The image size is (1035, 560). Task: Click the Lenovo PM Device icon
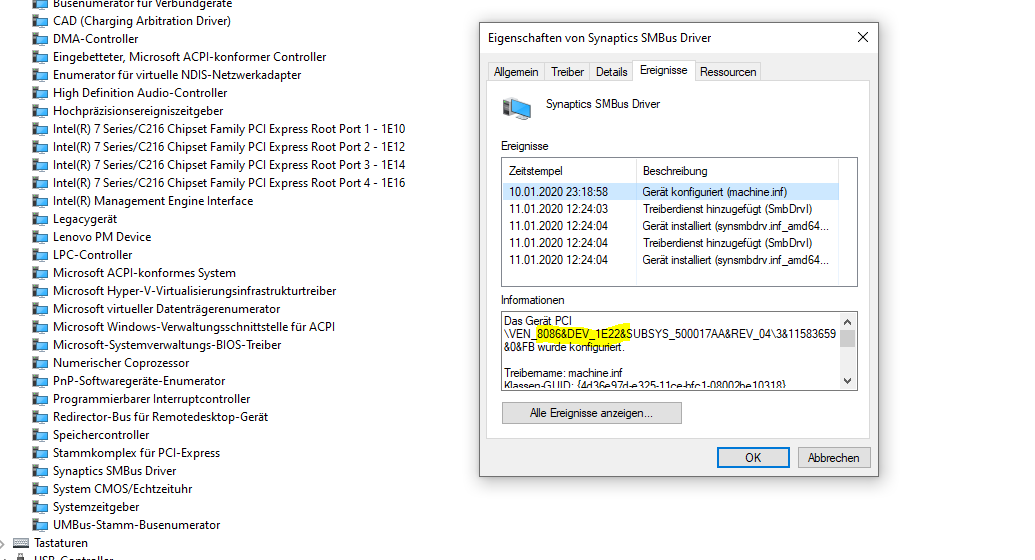click(40, 237)
